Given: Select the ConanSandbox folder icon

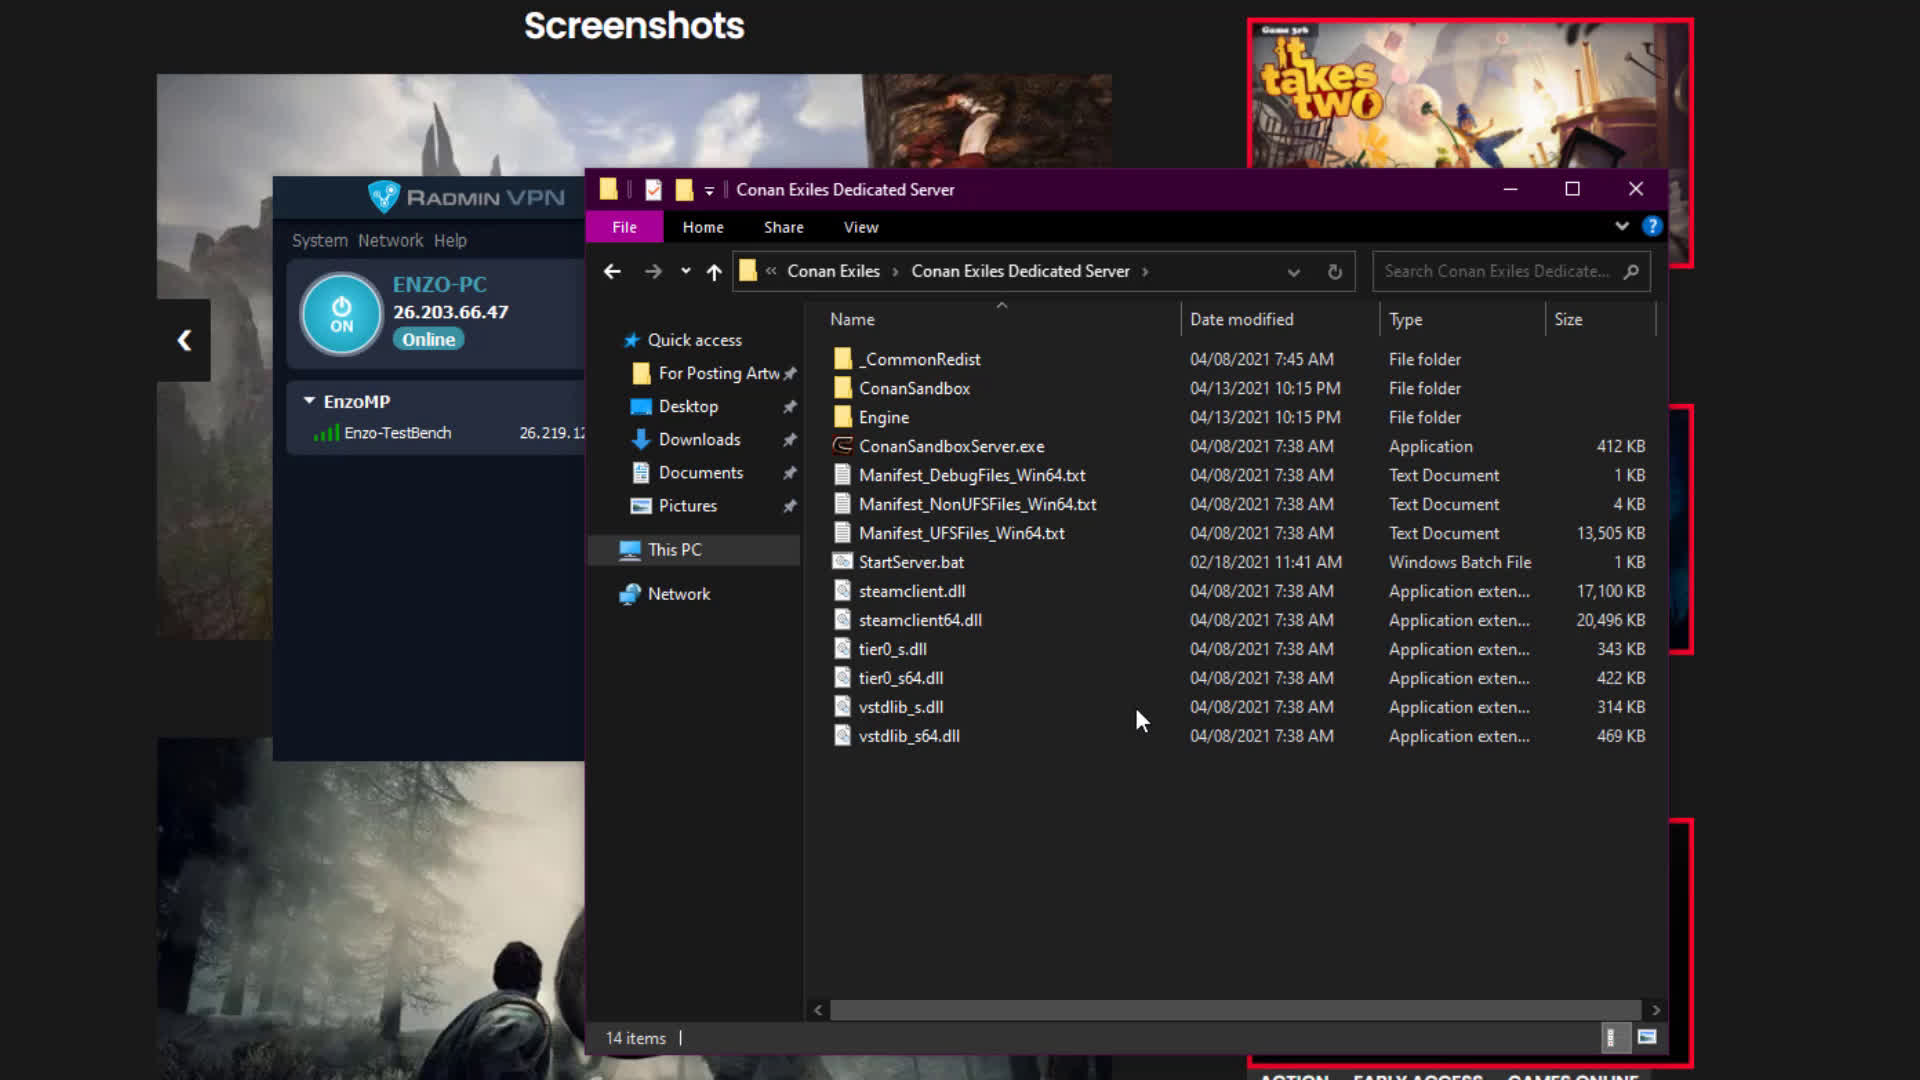Looking at the screenshot, I should coord(843,388).
